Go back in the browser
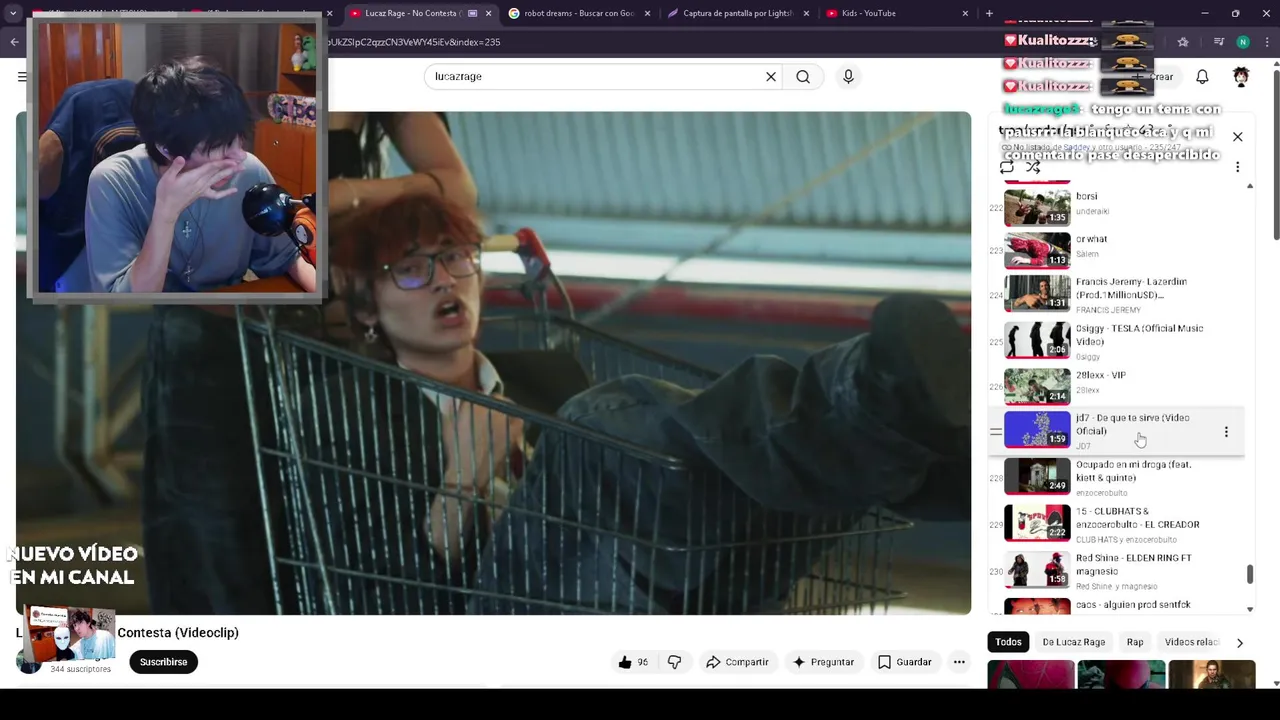Screen dimensions: 1280x720 pos(14,42)
